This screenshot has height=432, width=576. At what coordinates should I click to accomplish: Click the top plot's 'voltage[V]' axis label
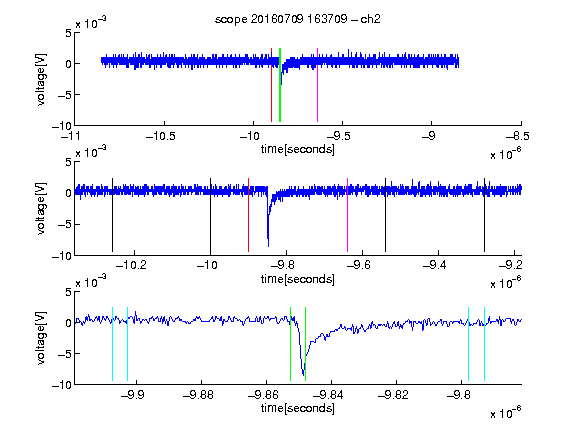click(41, 80)
